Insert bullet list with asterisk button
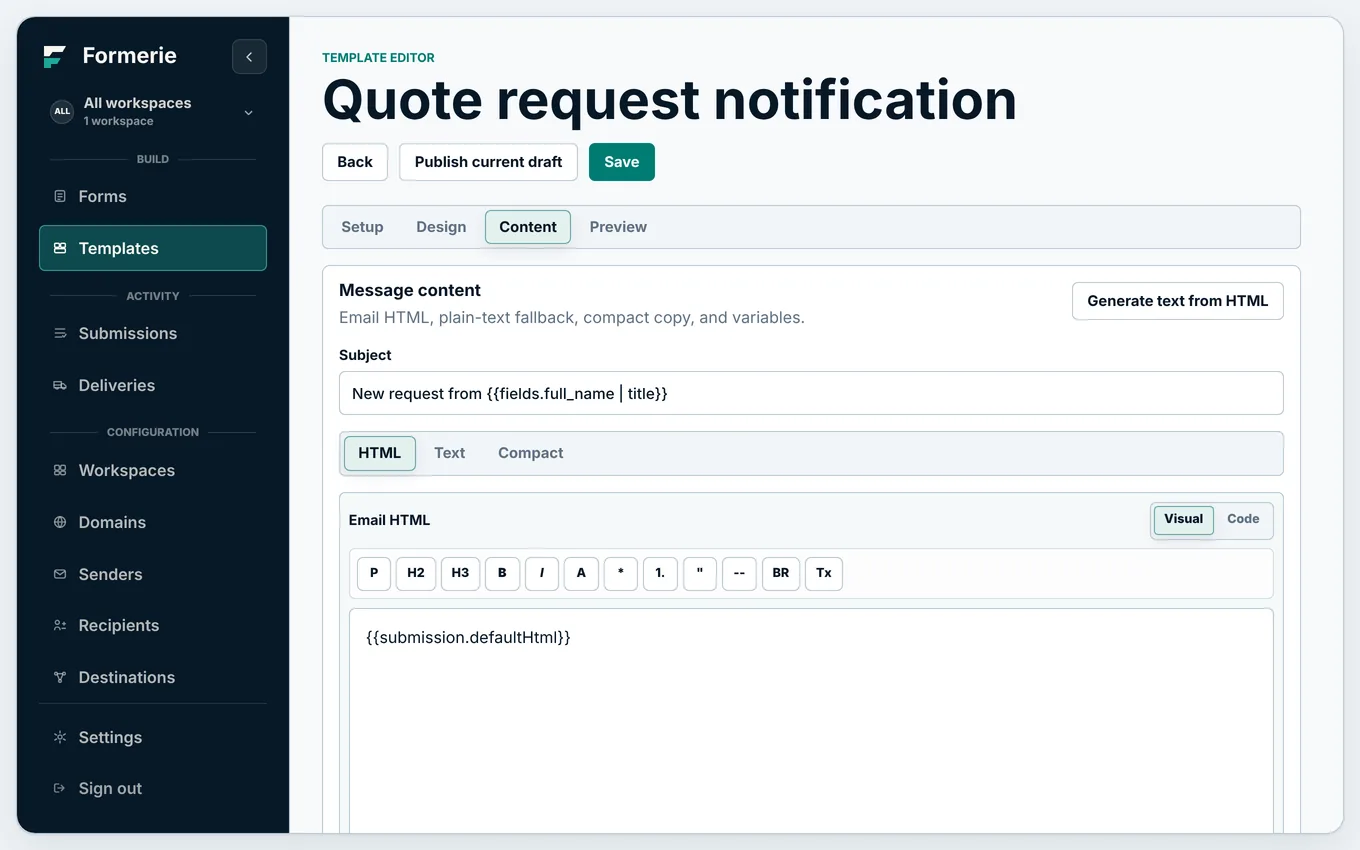 click(621, 573)
